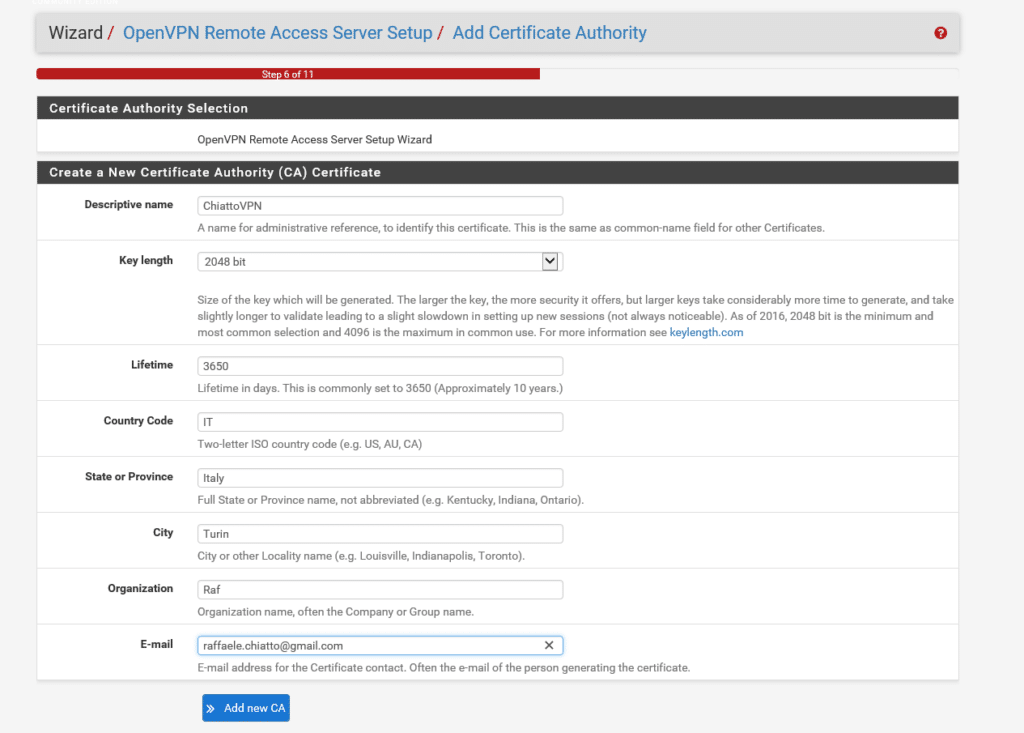
Task: Click the Two-letter ISO country code hint
Action: (x=310, y=444)
